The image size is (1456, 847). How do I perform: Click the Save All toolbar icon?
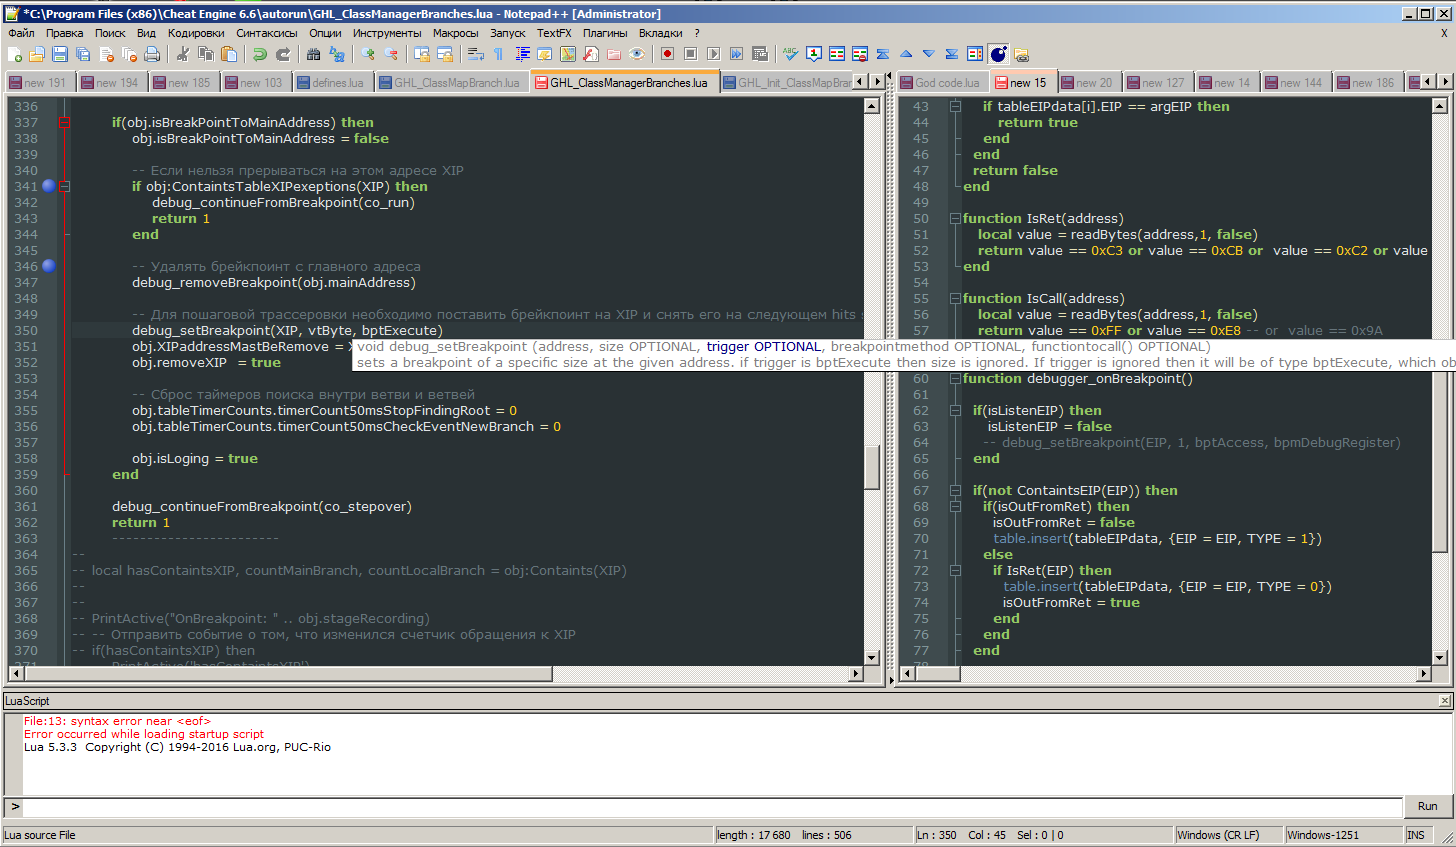pos(83,54)
